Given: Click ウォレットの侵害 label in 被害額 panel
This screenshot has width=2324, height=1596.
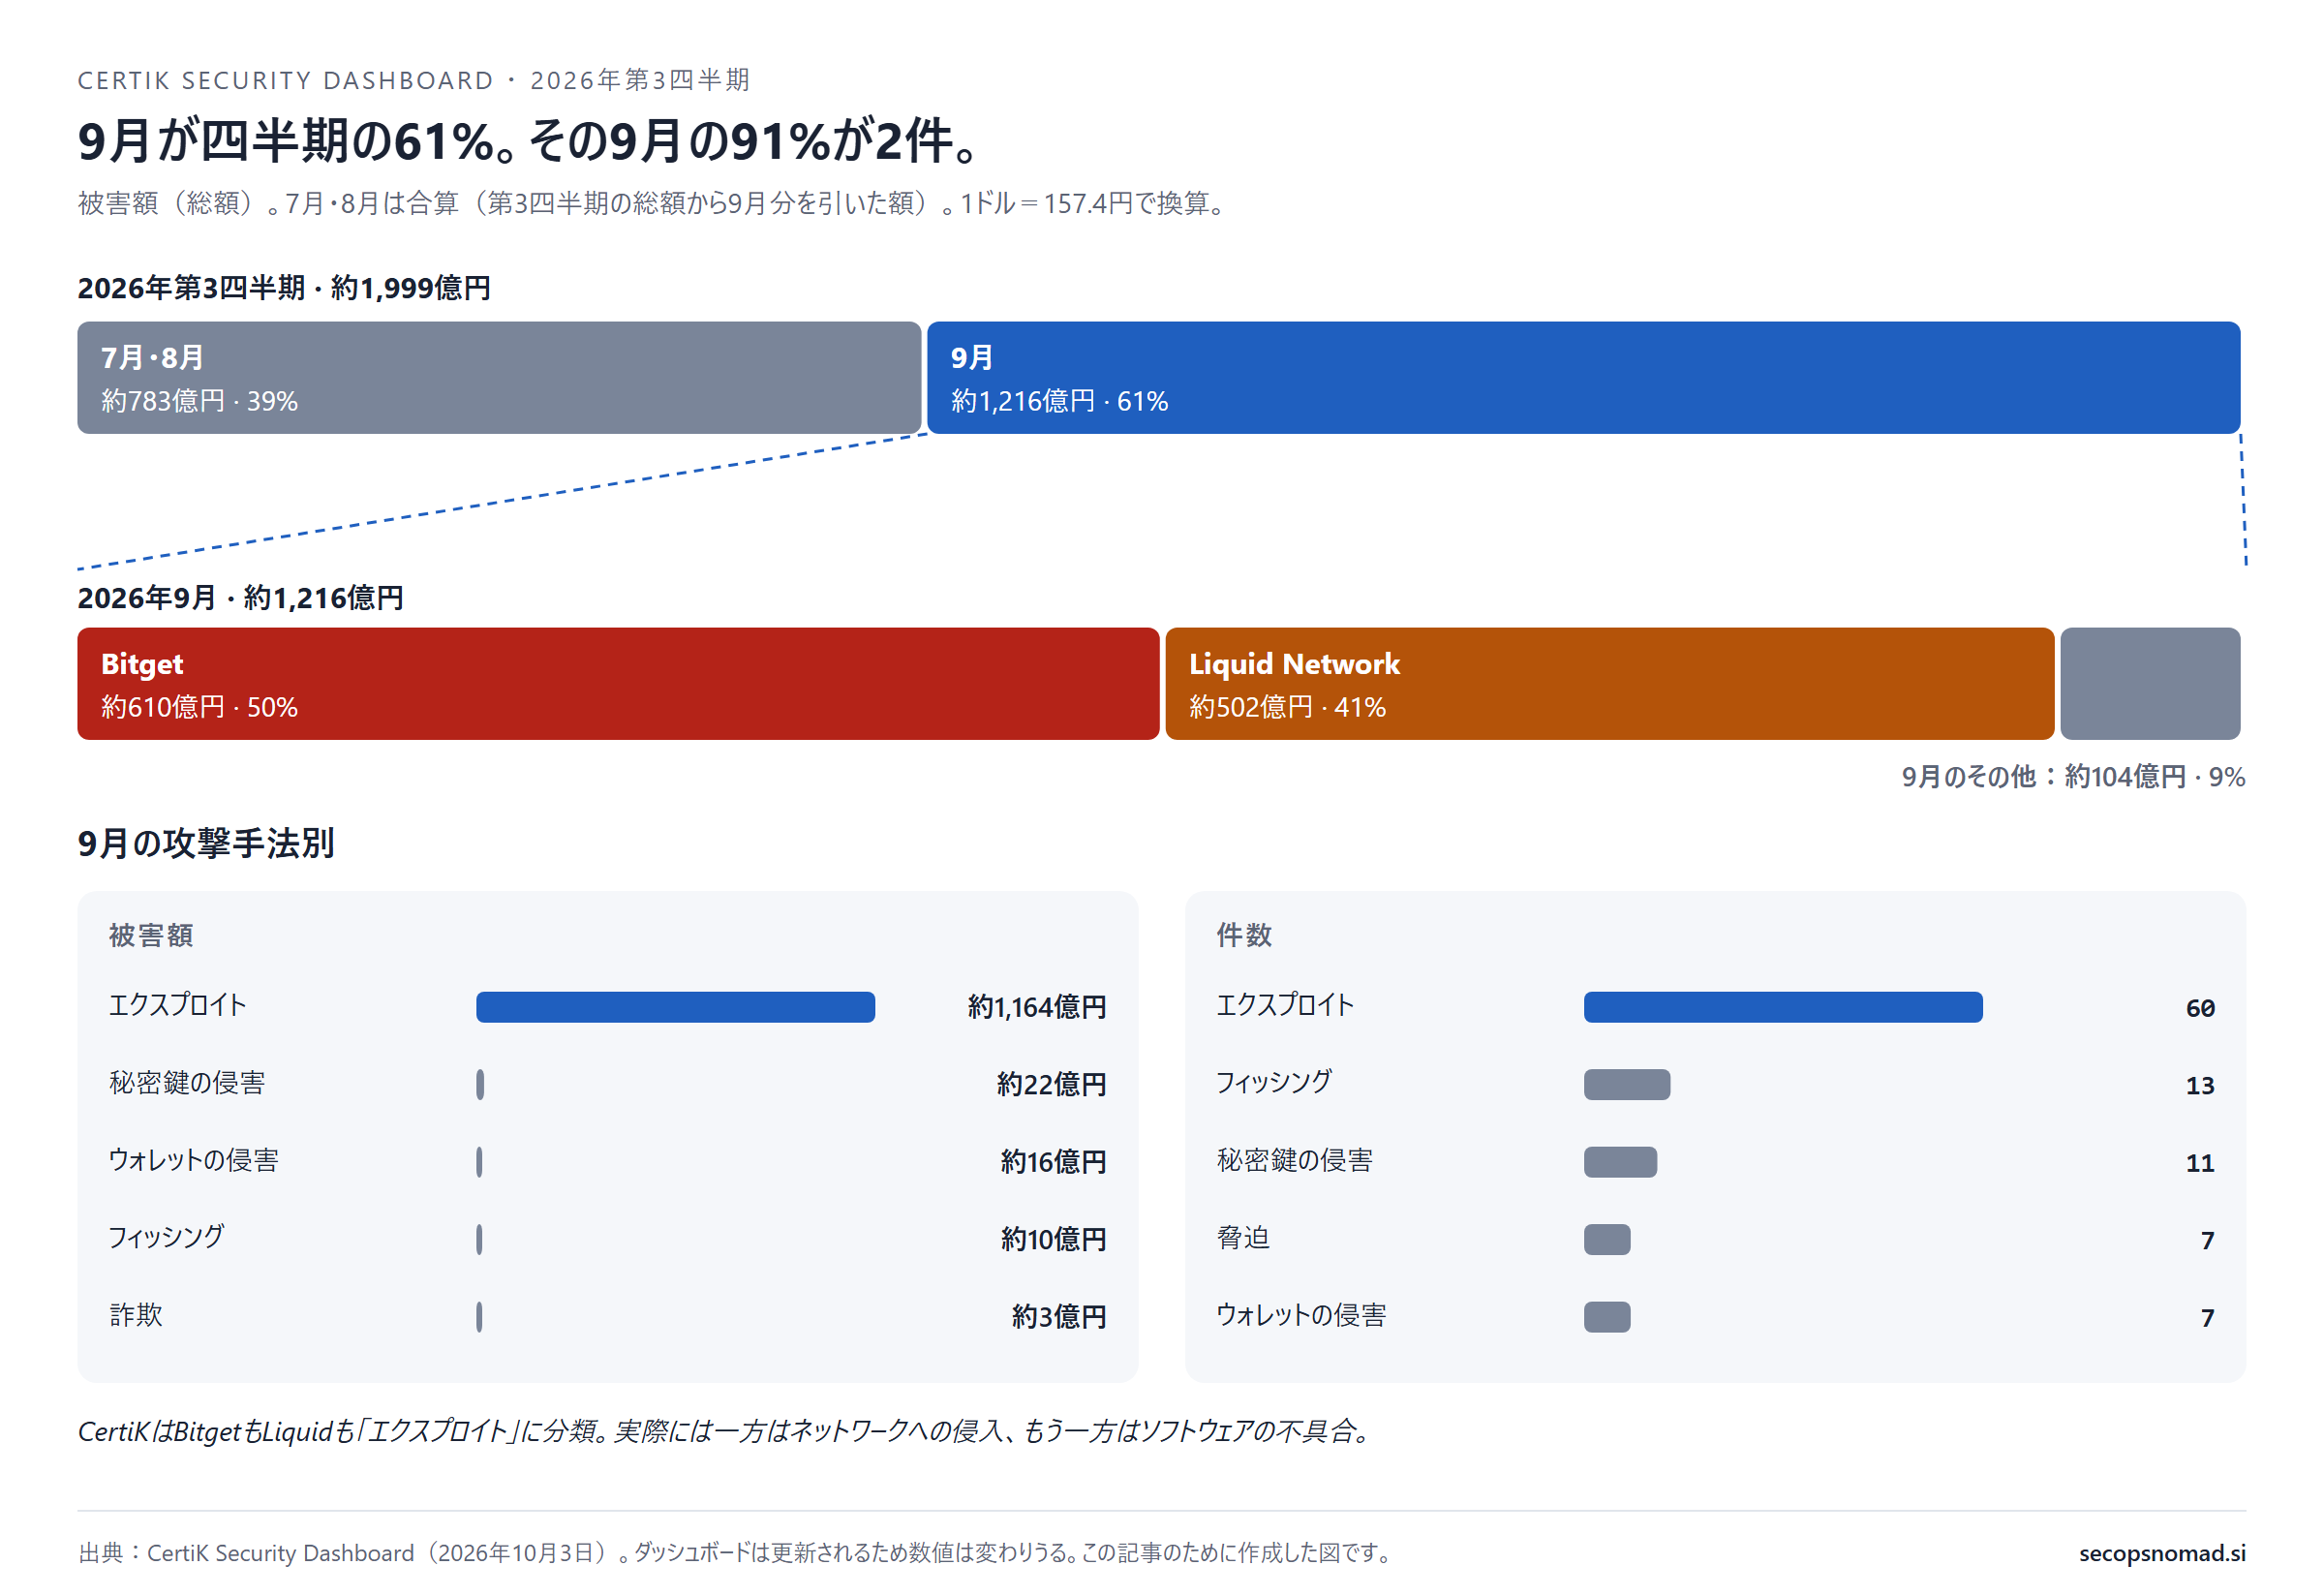Looking at the screenshot, I should pos(193,1160).
